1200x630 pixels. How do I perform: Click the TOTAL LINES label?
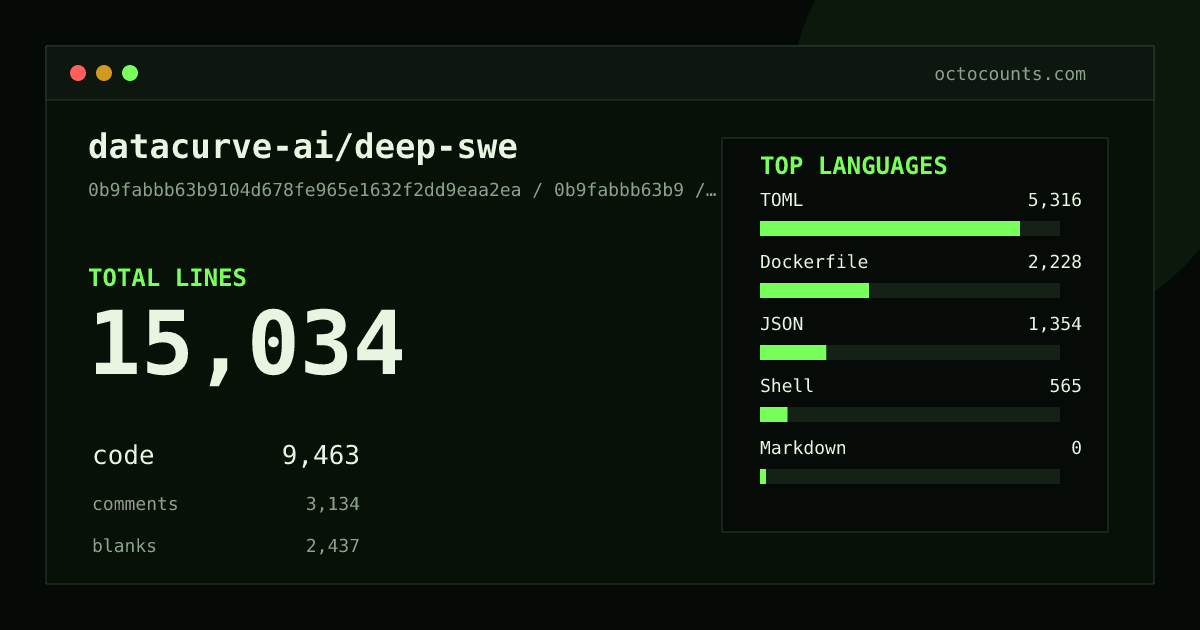tap(167, 278)
